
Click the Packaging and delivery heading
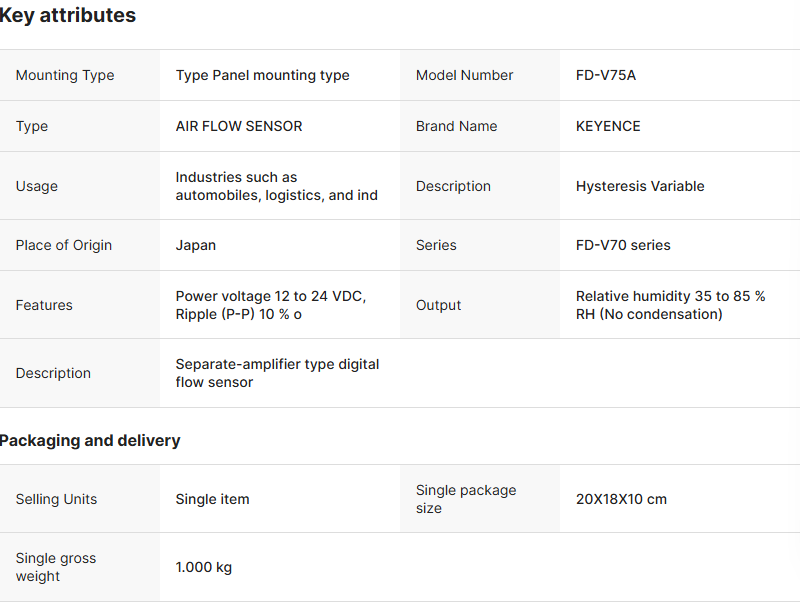tap(90, 441)
